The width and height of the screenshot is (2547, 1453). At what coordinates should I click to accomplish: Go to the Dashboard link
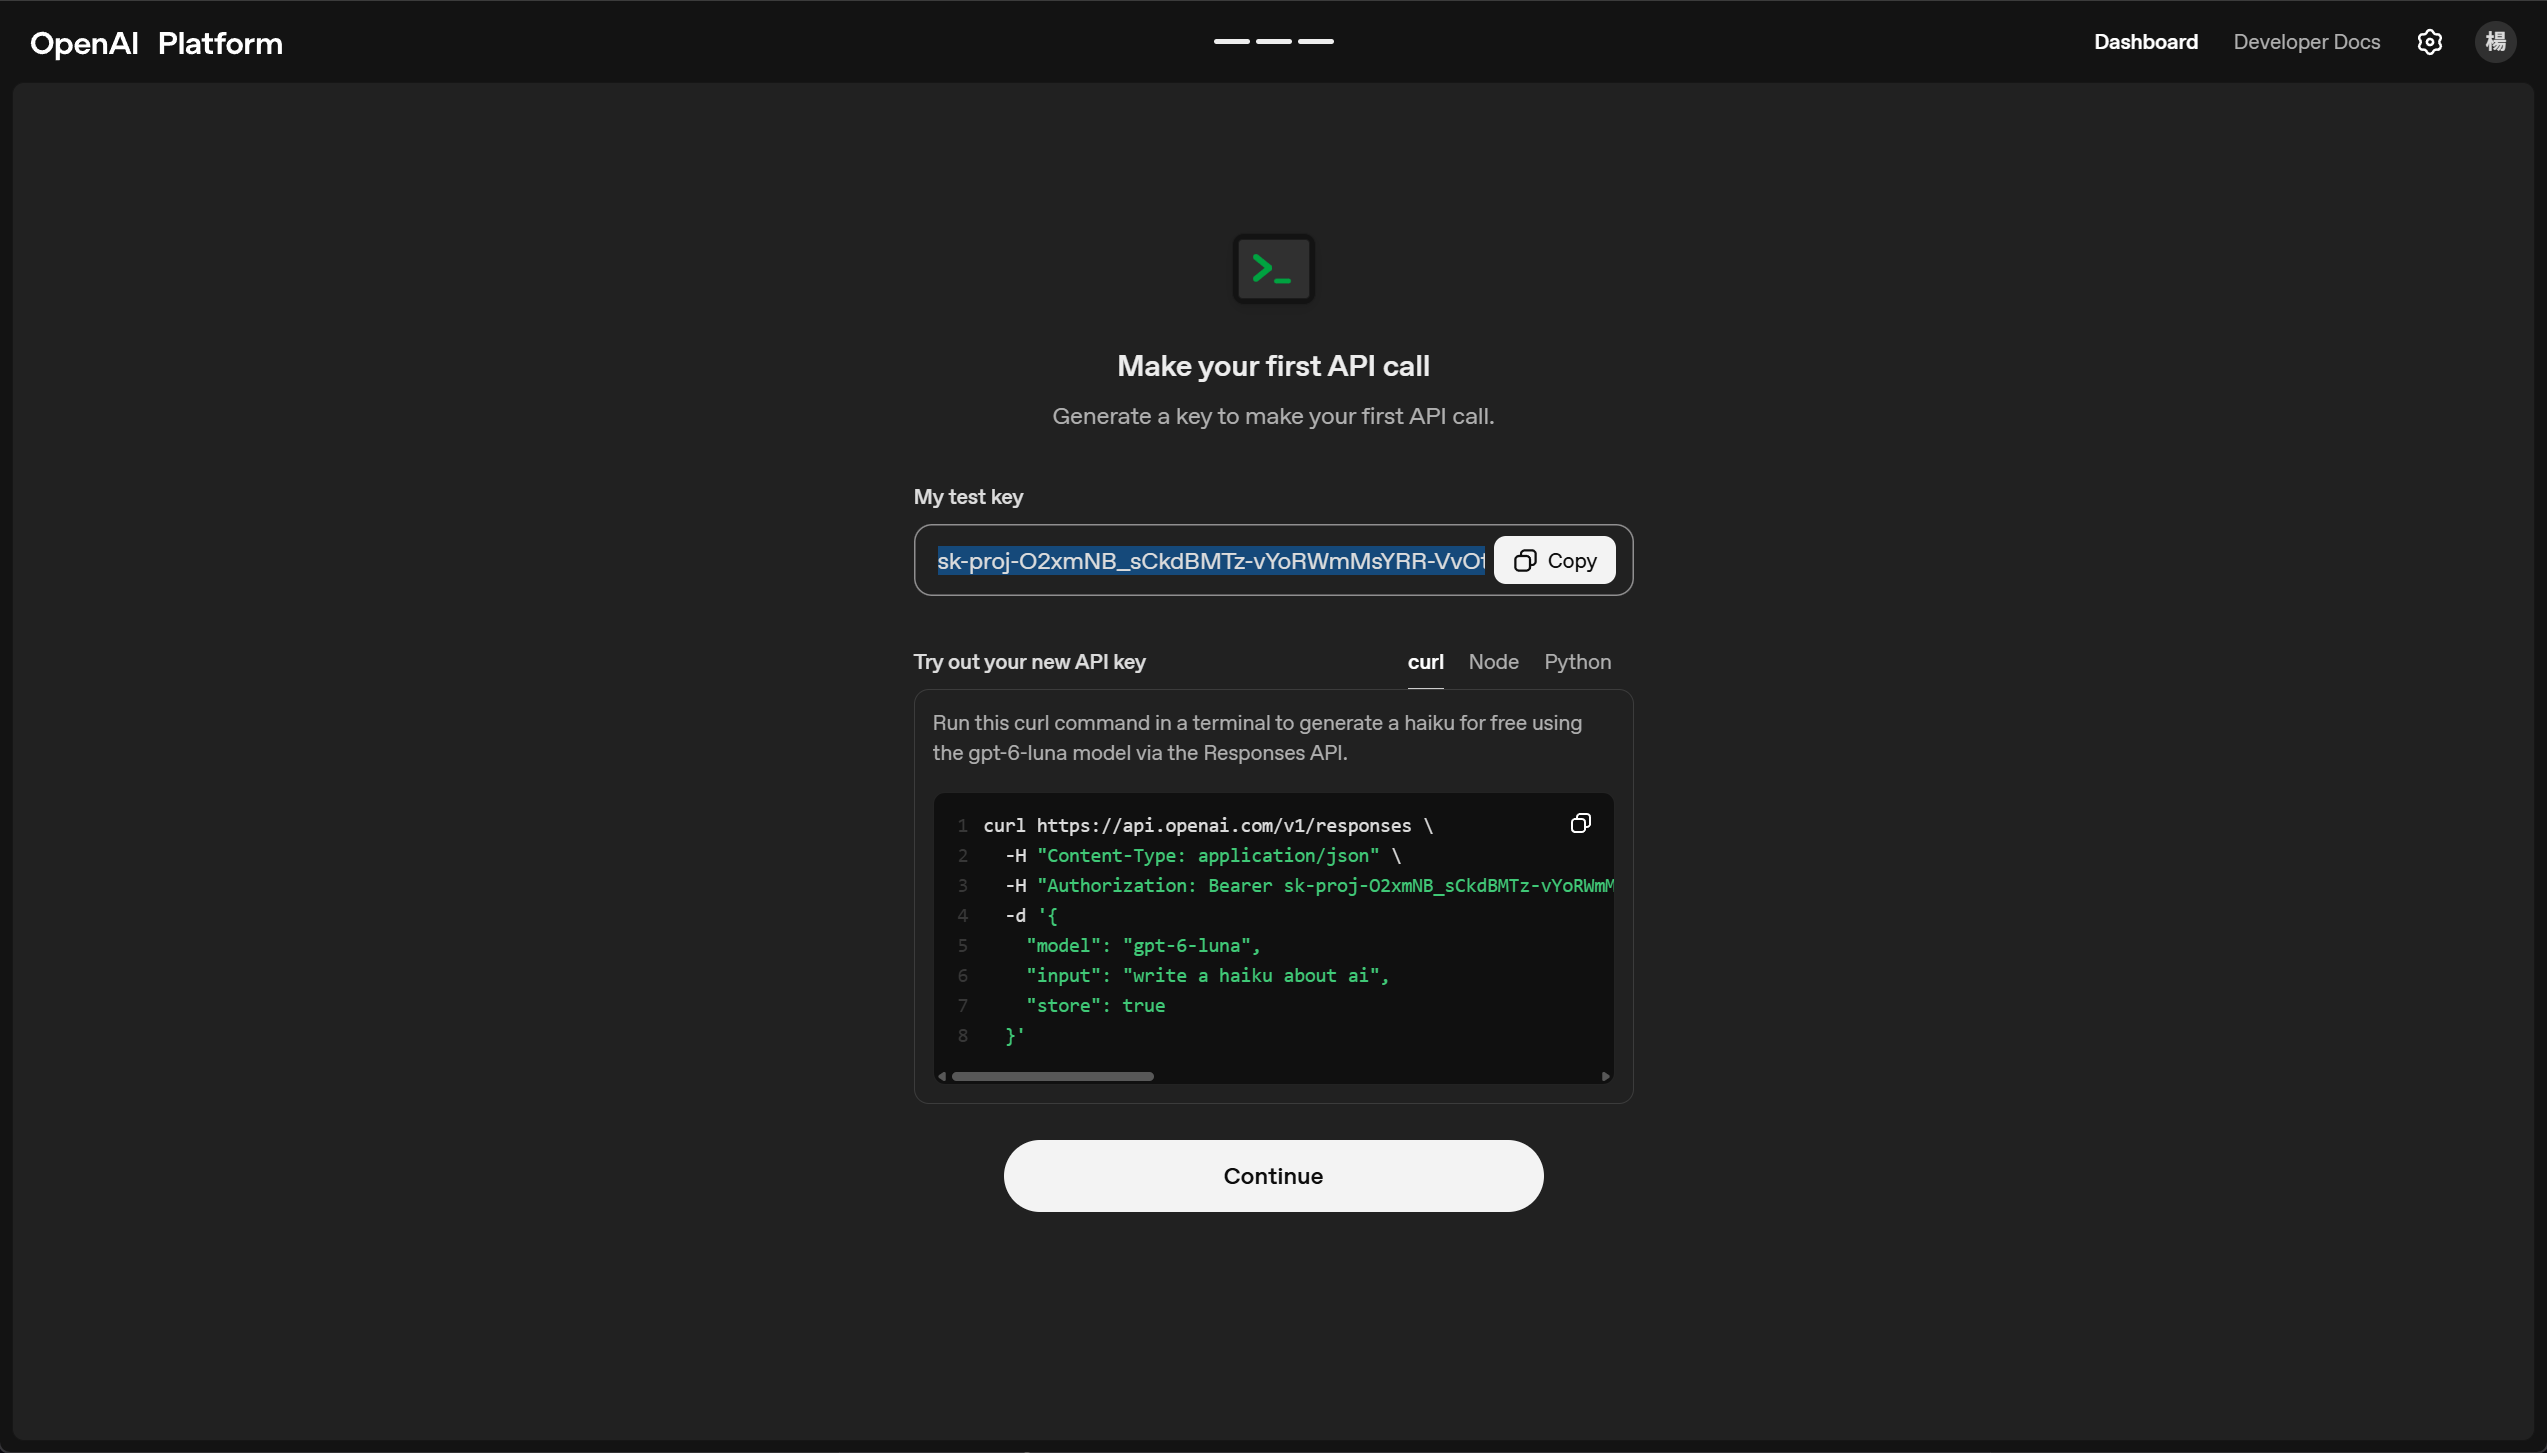[x=2146, y=42]
